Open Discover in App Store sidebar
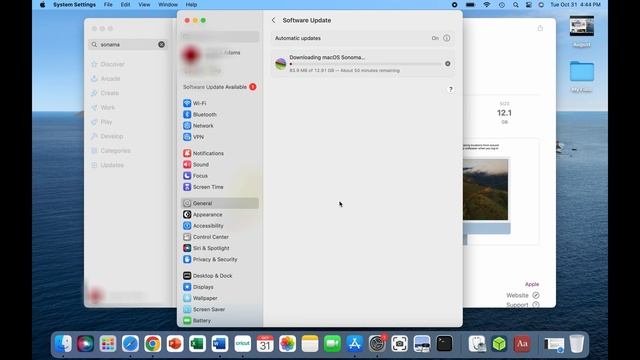This screenshot has width=640, height=360. tap(108, 64)
